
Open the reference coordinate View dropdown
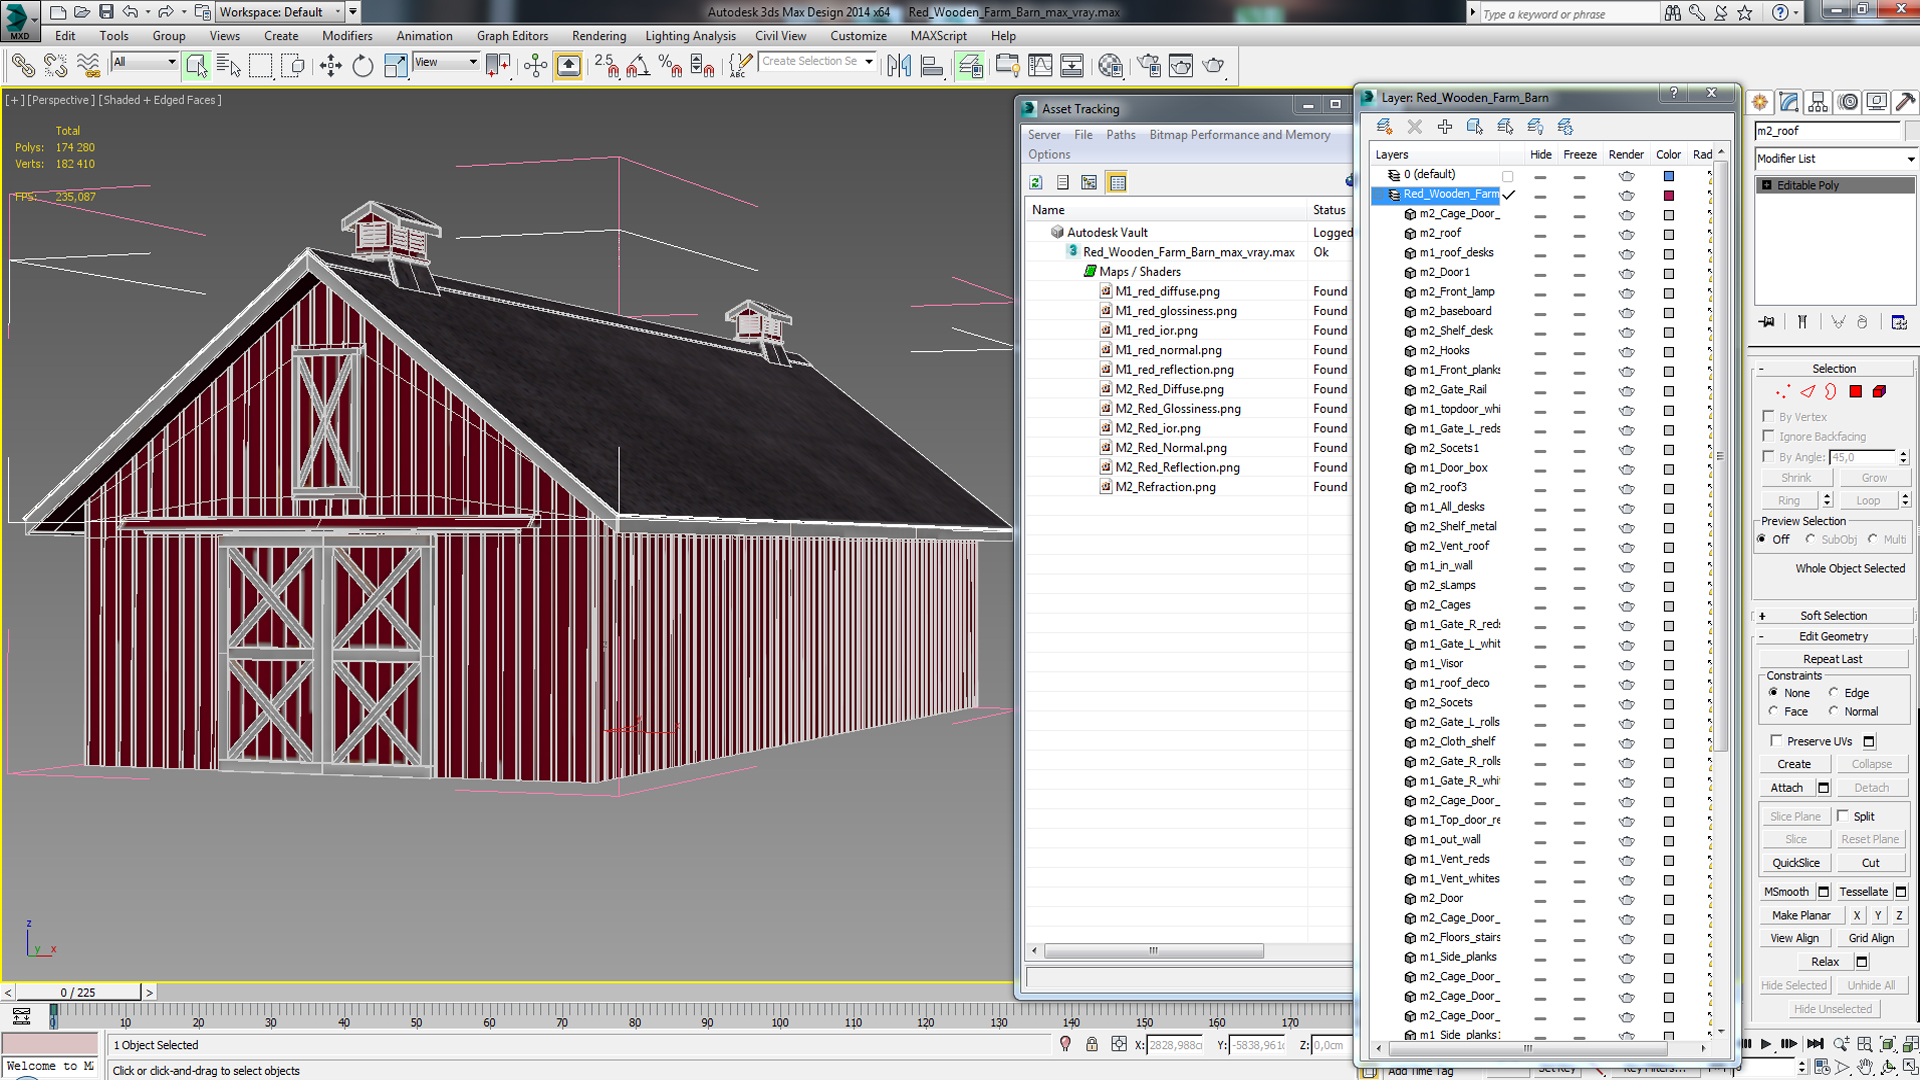(446, 62)
